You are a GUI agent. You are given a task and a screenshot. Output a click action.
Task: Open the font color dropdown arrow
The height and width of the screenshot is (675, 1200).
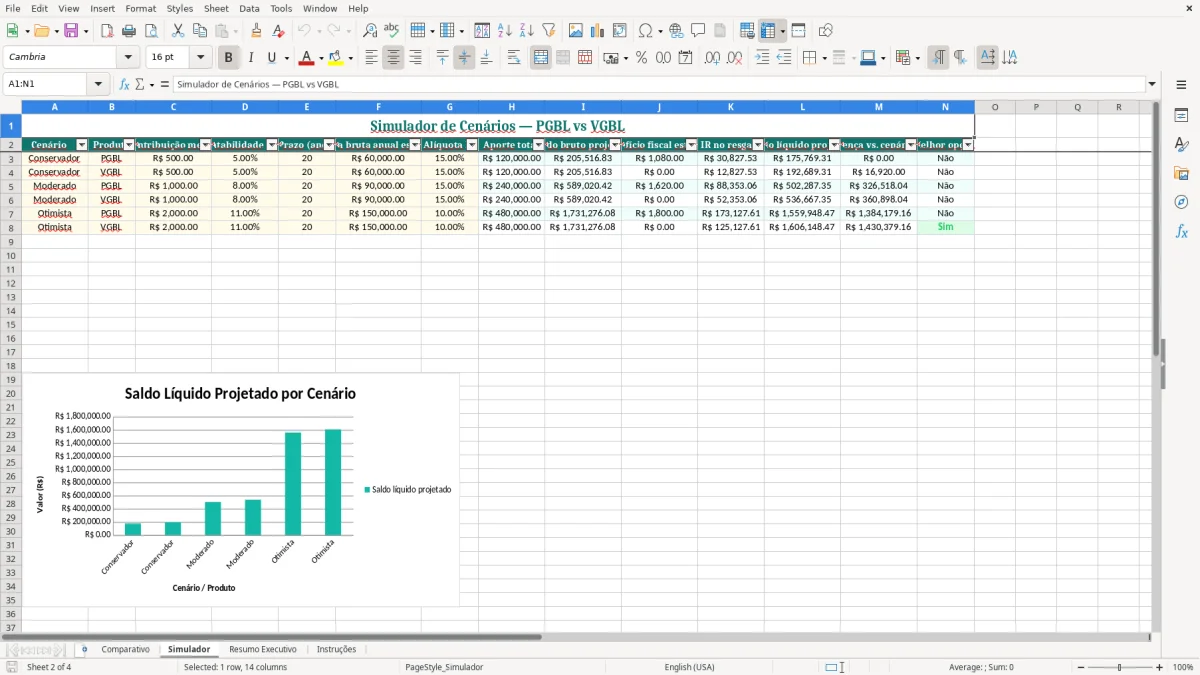coord(321,58)
